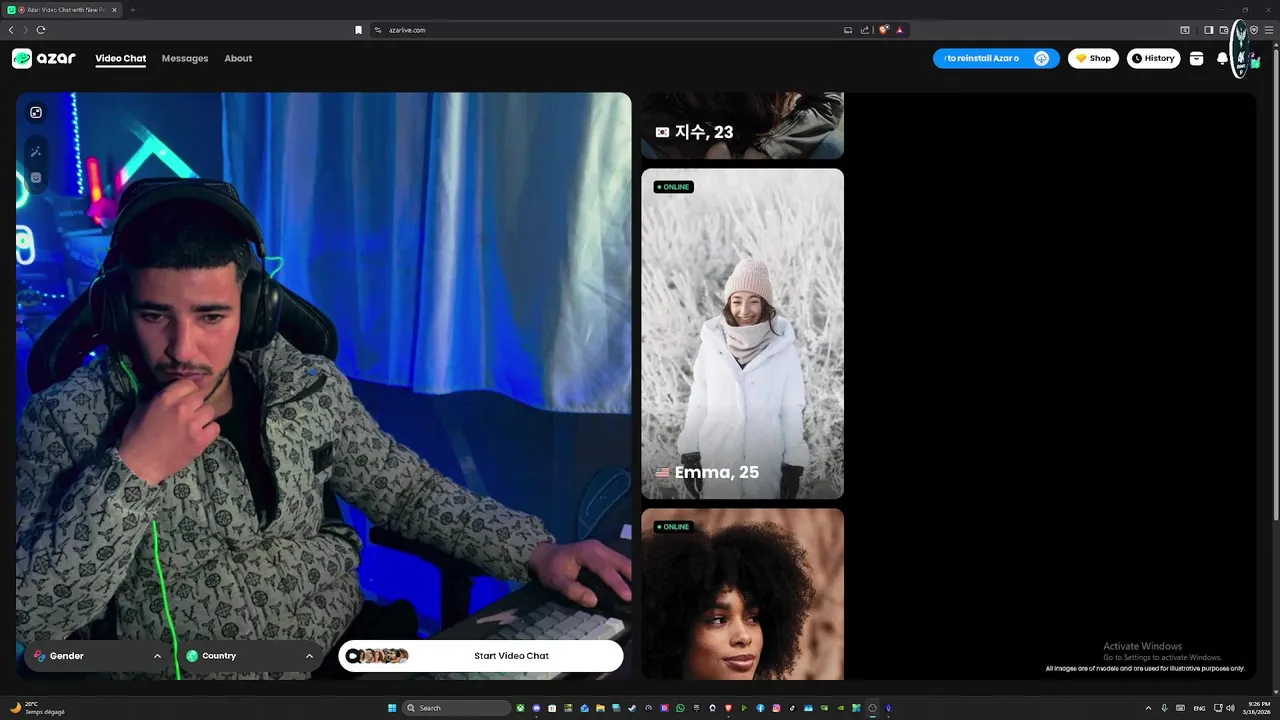Go back in browser history
Viewport: 1280px width, 720px height.
pyautogui.click(x=11, y=30)
